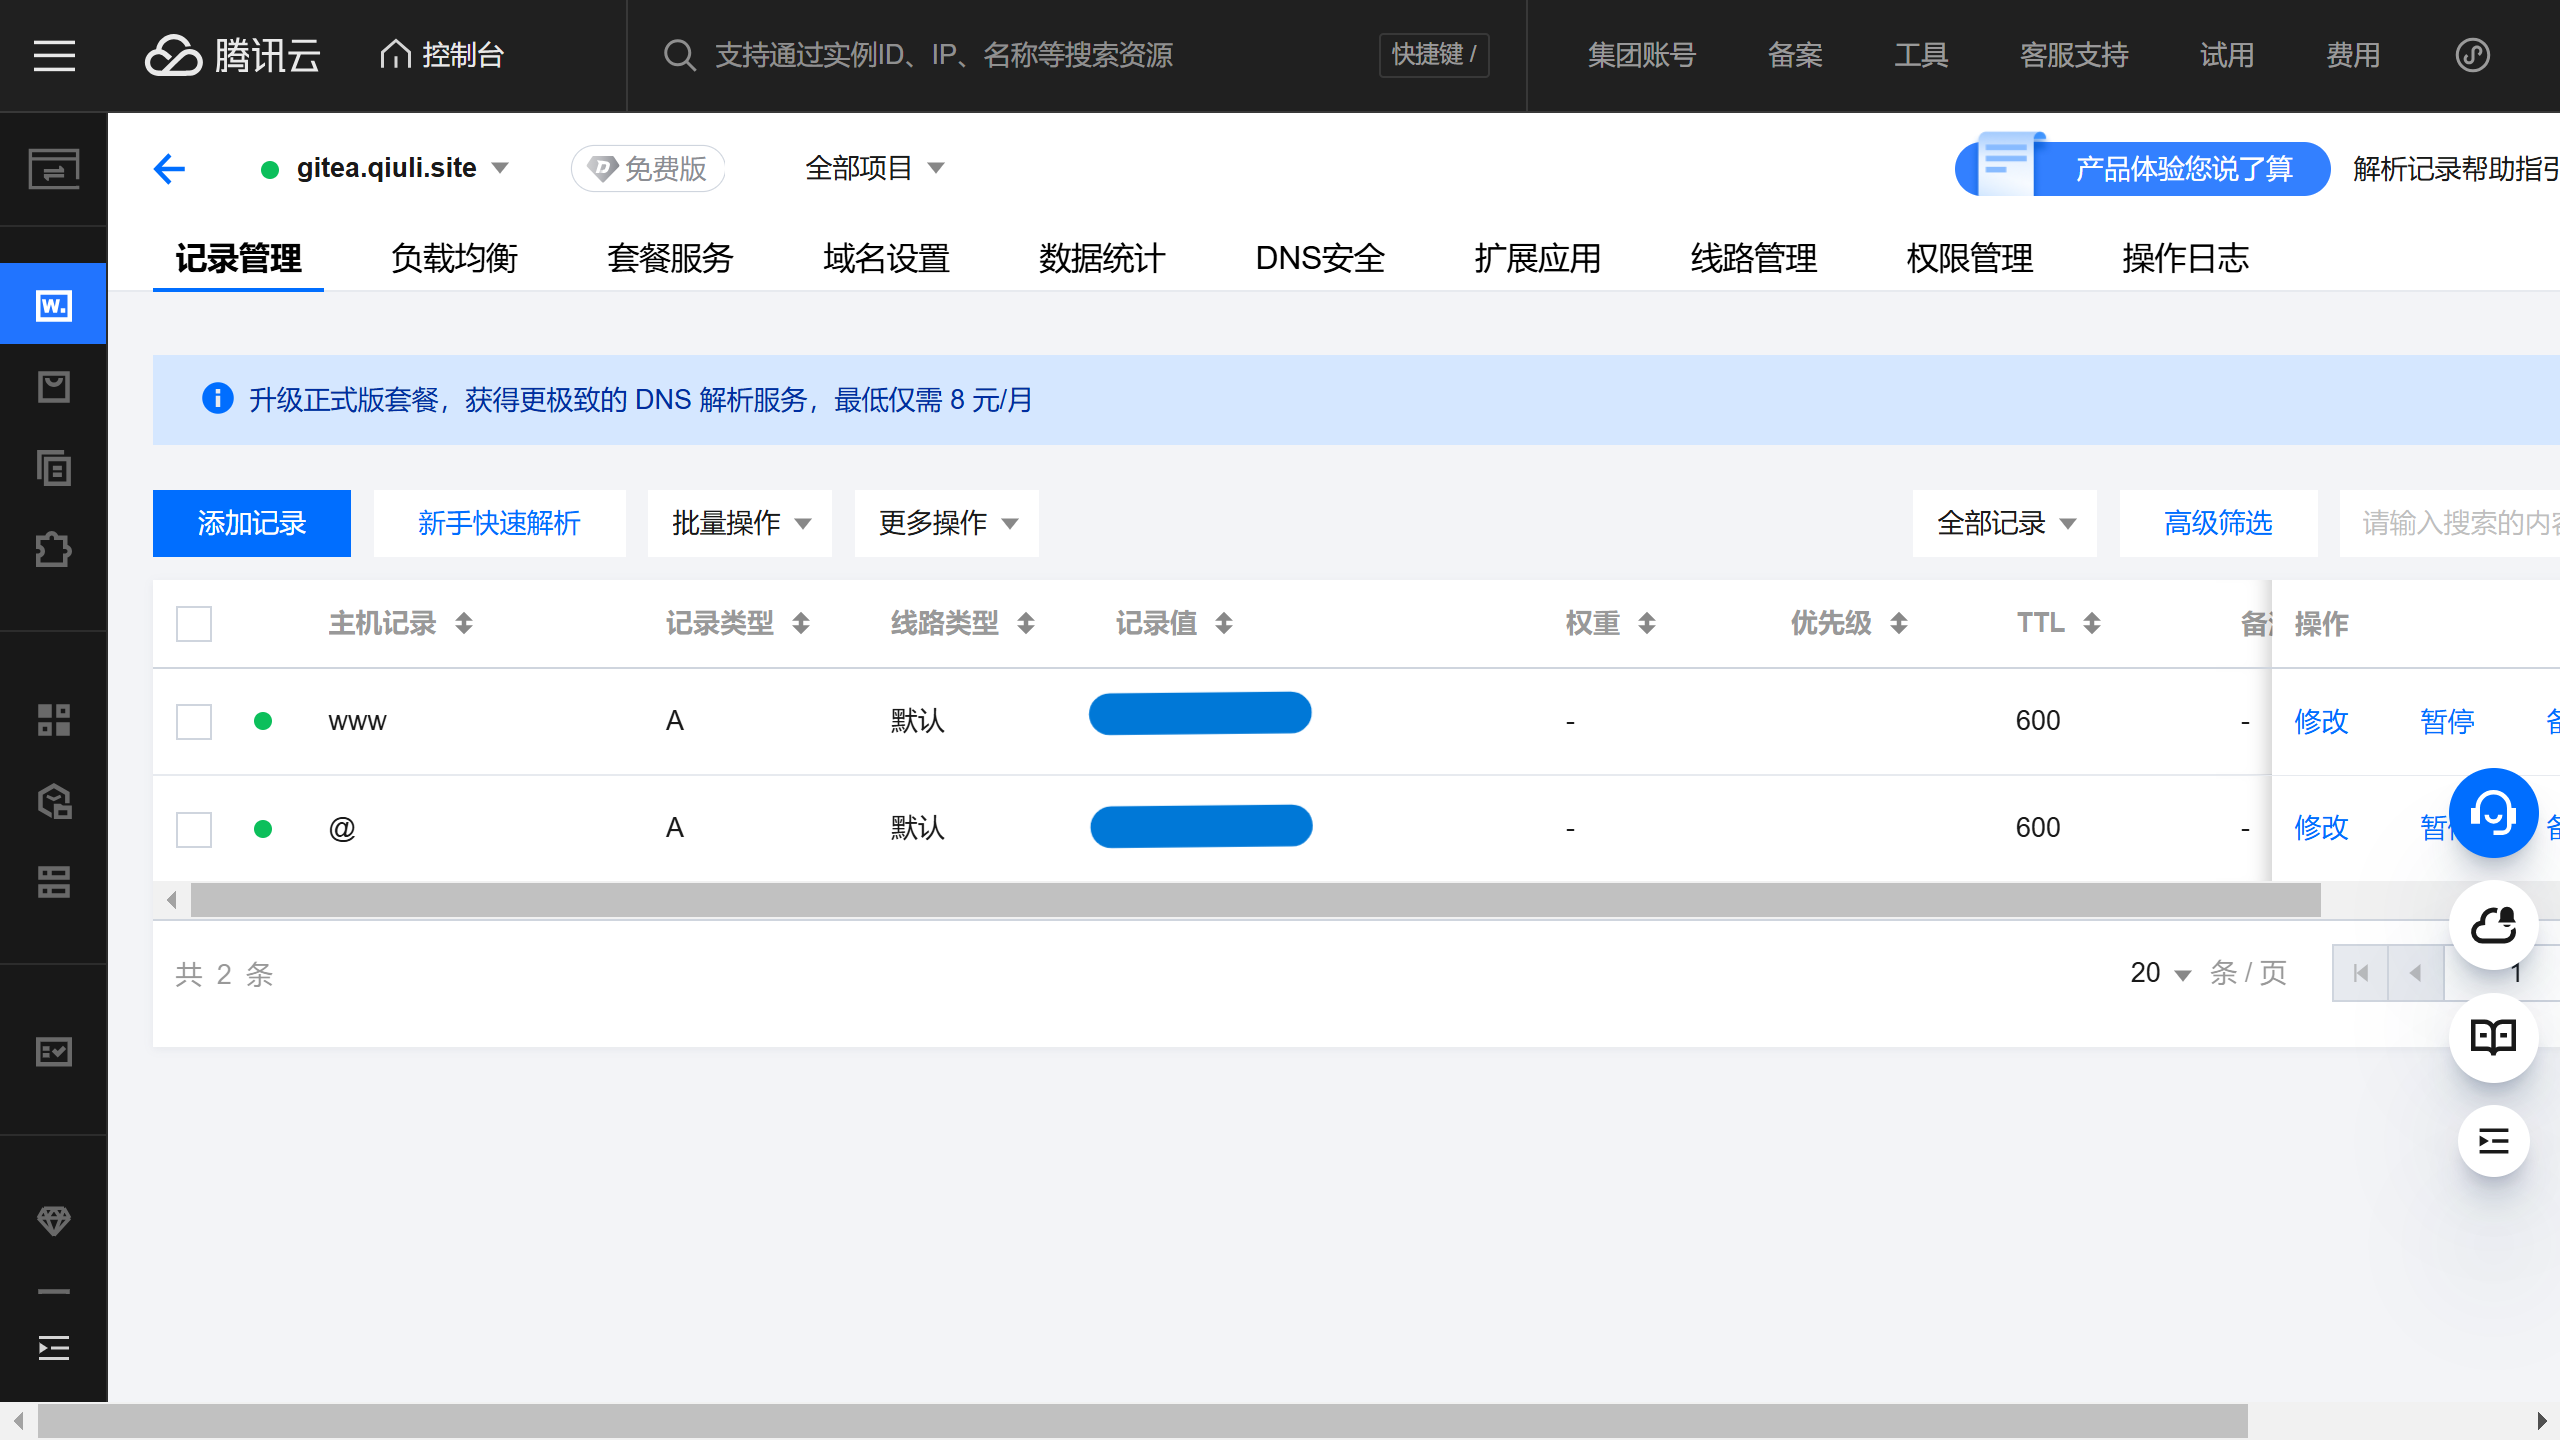Click the cloud assistant floating icon

[2493, 926]
